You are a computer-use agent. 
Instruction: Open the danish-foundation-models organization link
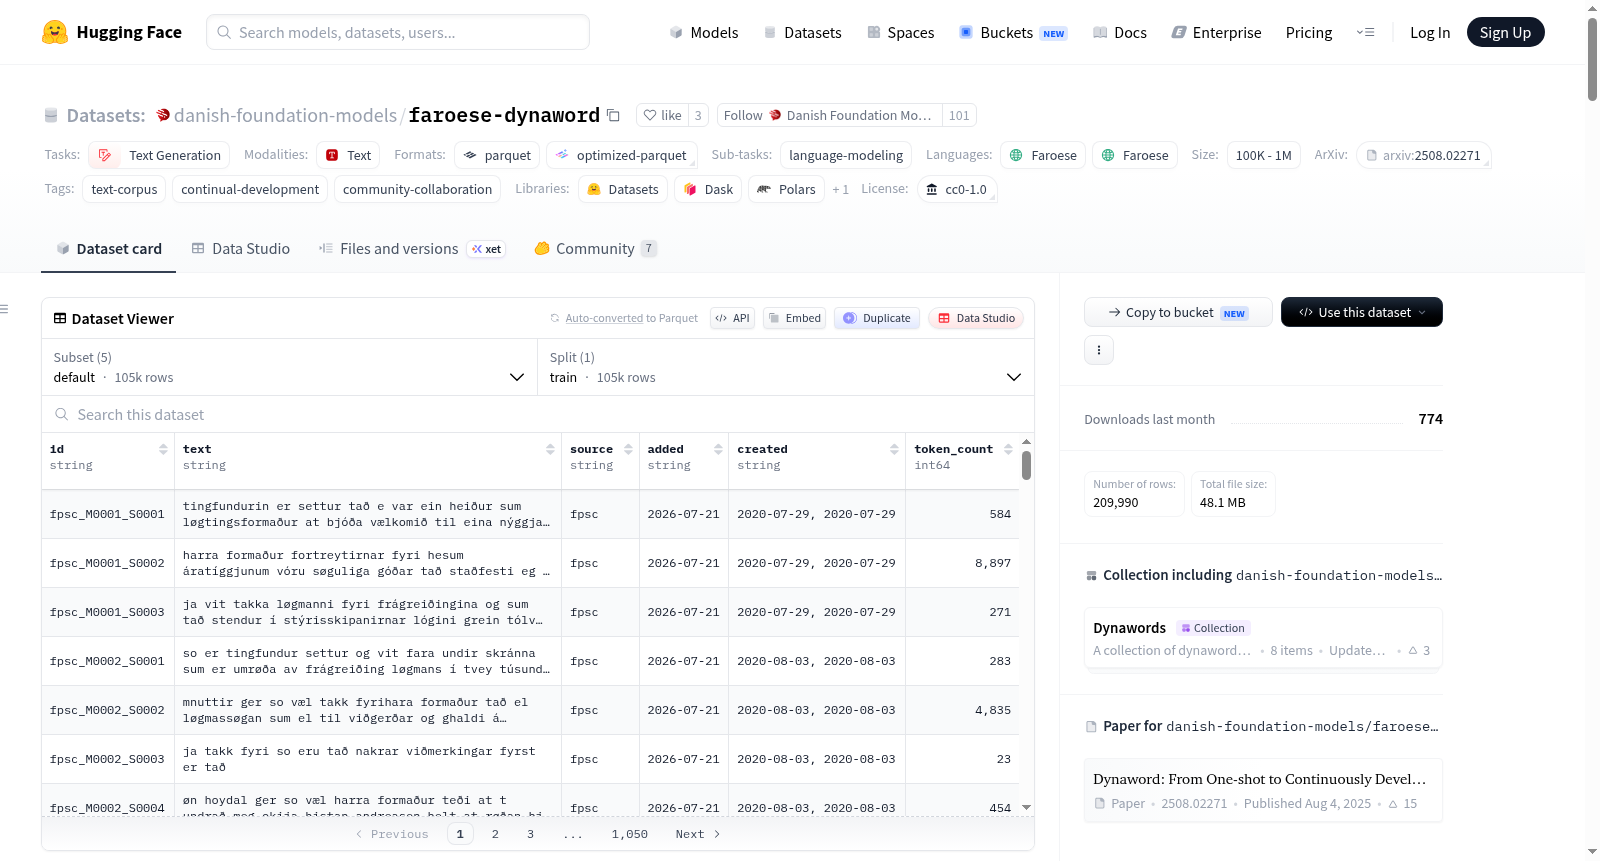(285, 115)
